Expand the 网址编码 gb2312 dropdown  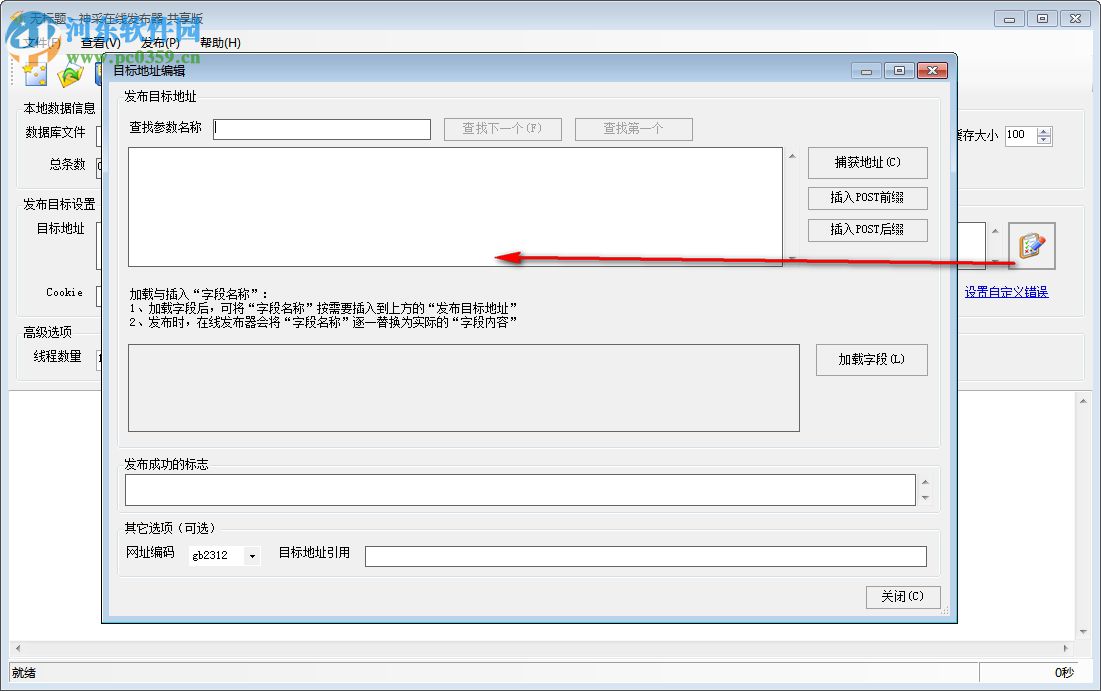(252, 556)
